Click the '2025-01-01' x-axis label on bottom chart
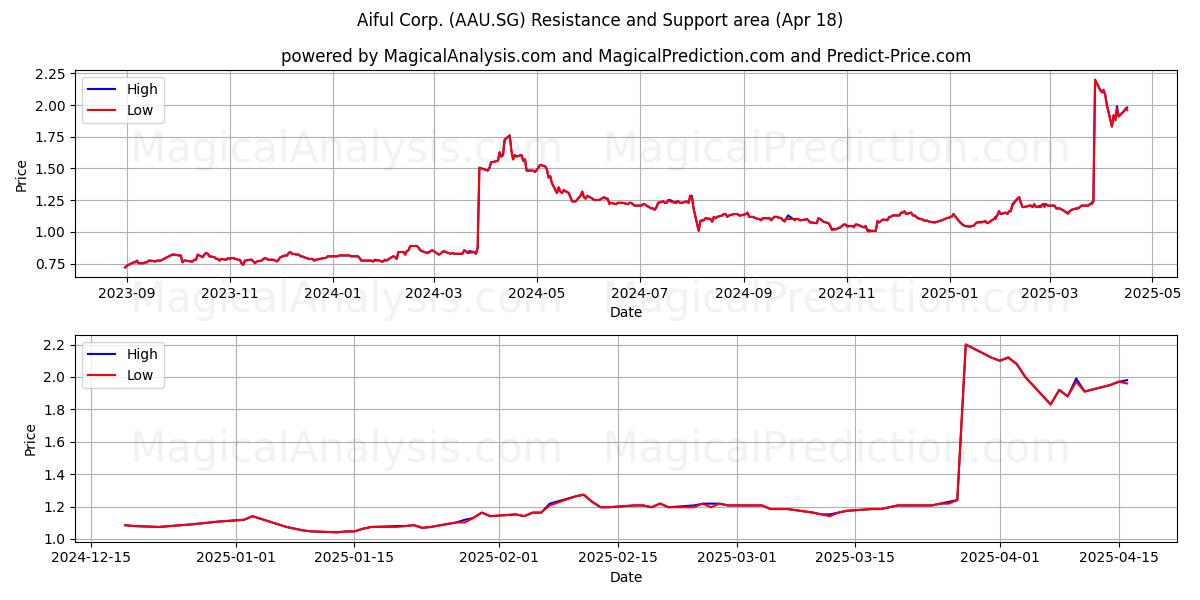 pos(237,558)
